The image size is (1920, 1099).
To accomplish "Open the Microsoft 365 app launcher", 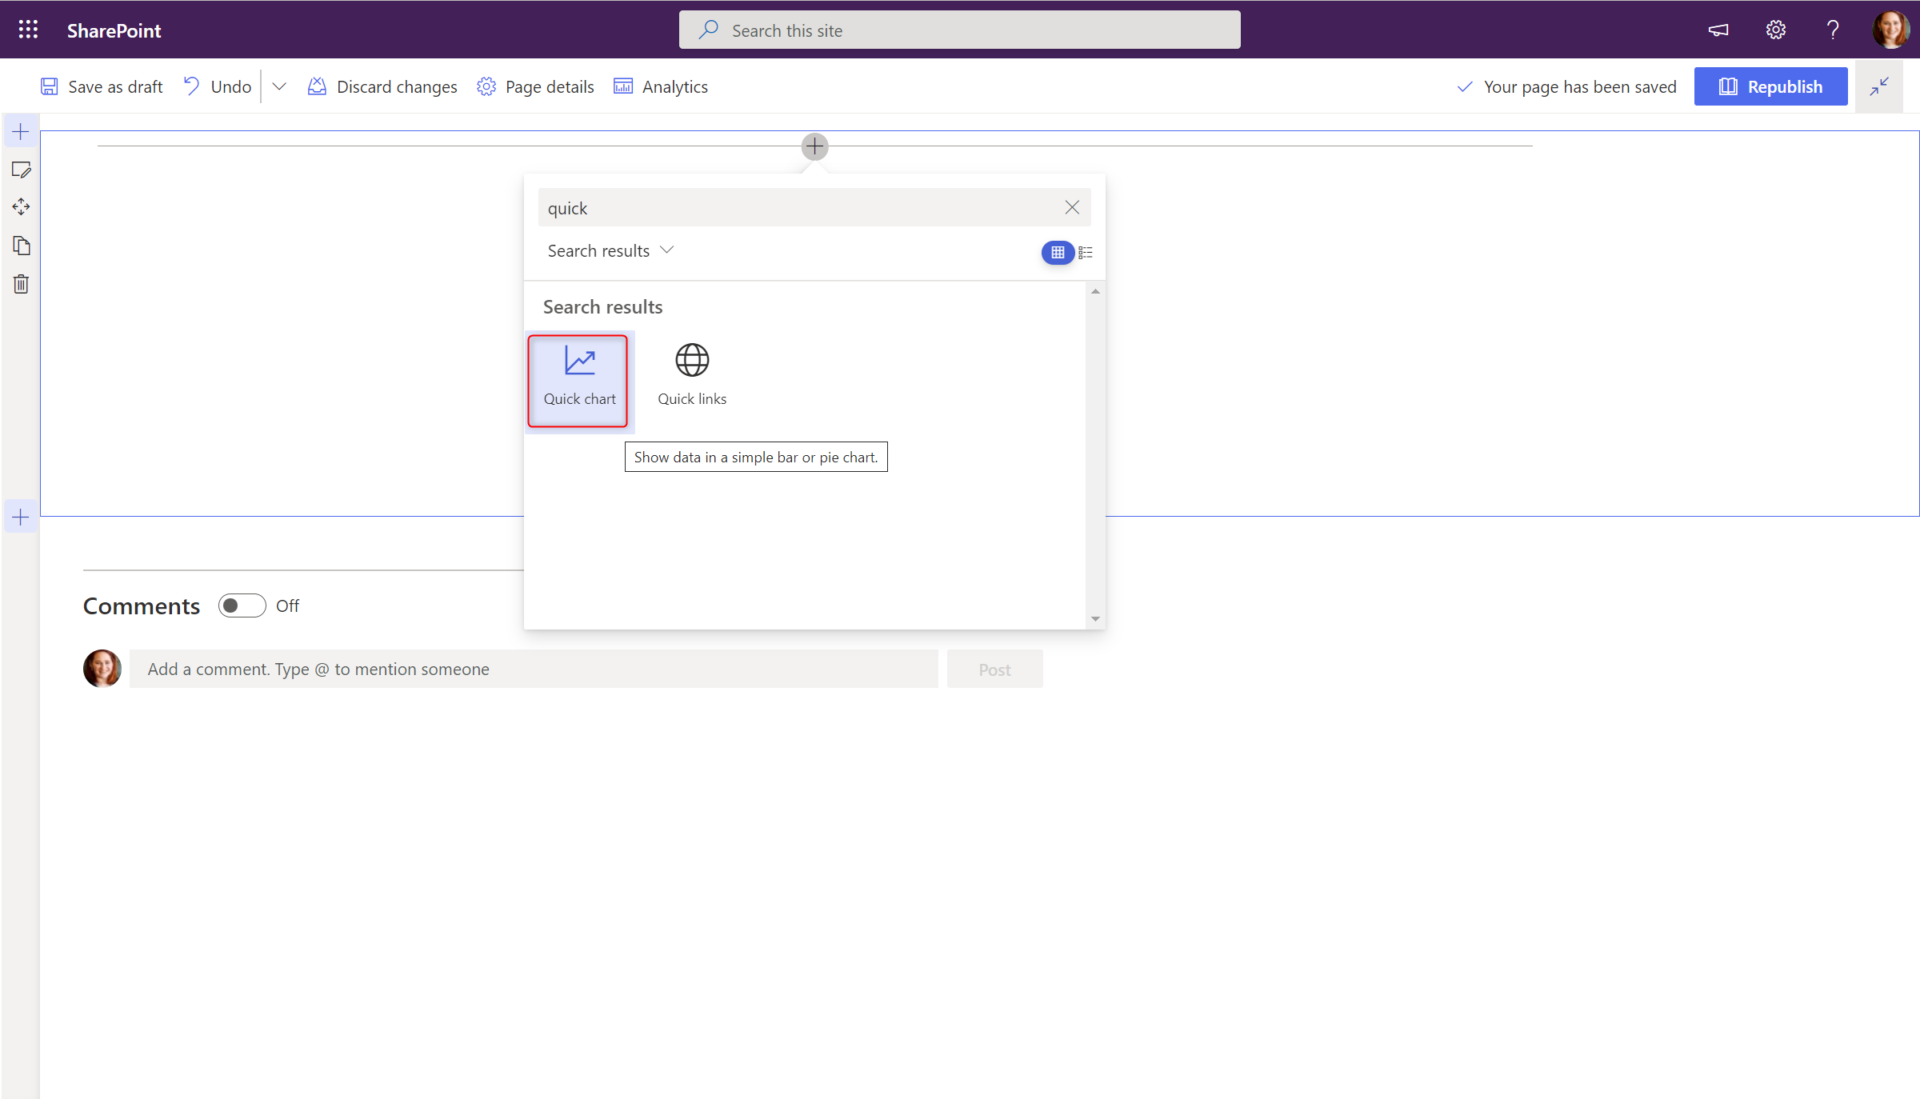I will click(28, 29).
